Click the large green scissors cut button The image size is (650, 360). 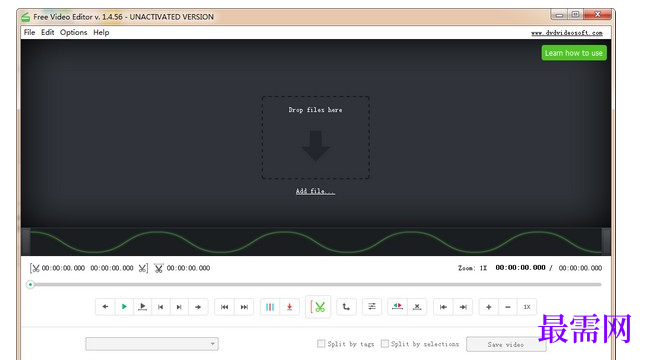click(x=318, y=307)
